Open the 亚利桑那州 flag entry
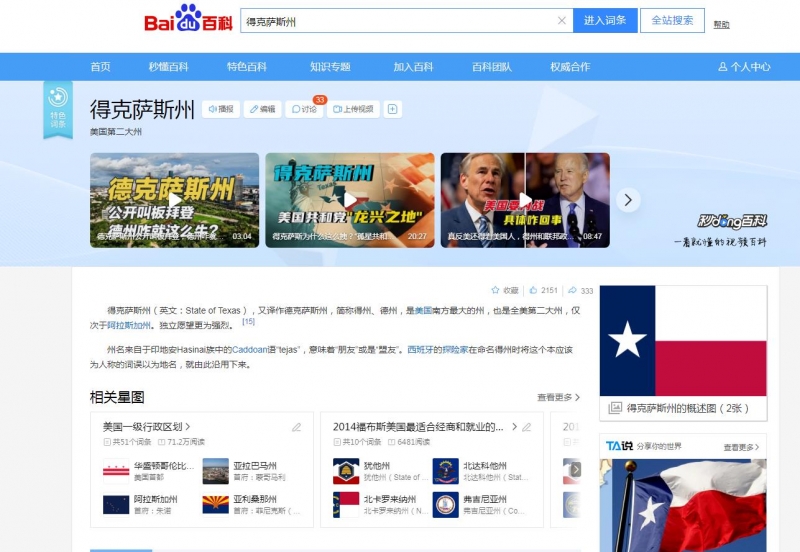 pos(252,504)
